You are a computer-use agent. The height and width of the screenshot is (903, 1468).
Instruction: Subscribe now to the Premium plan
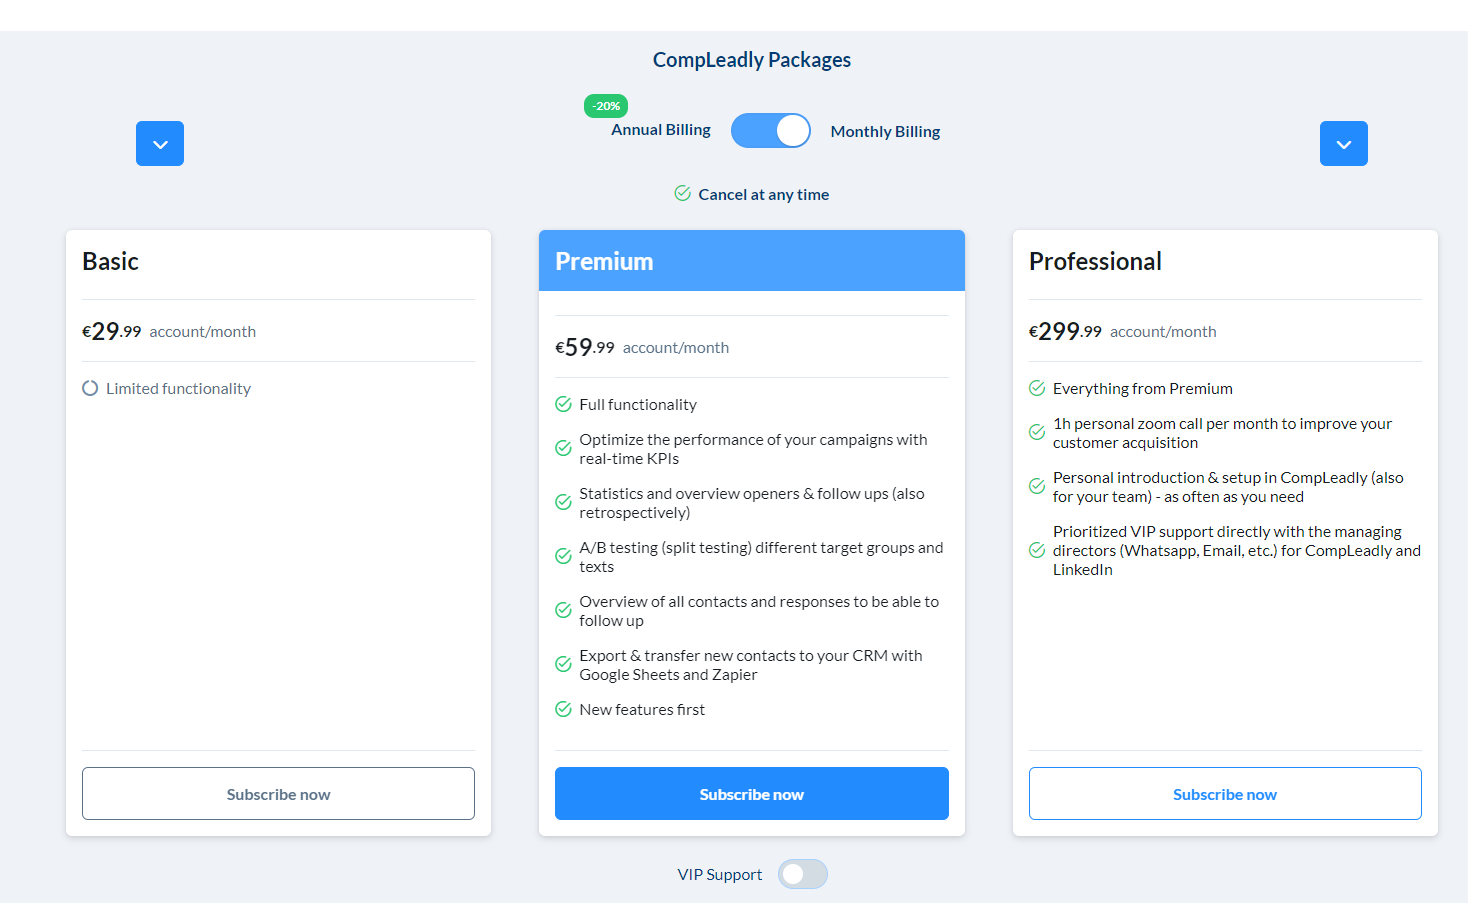[751, 794]
